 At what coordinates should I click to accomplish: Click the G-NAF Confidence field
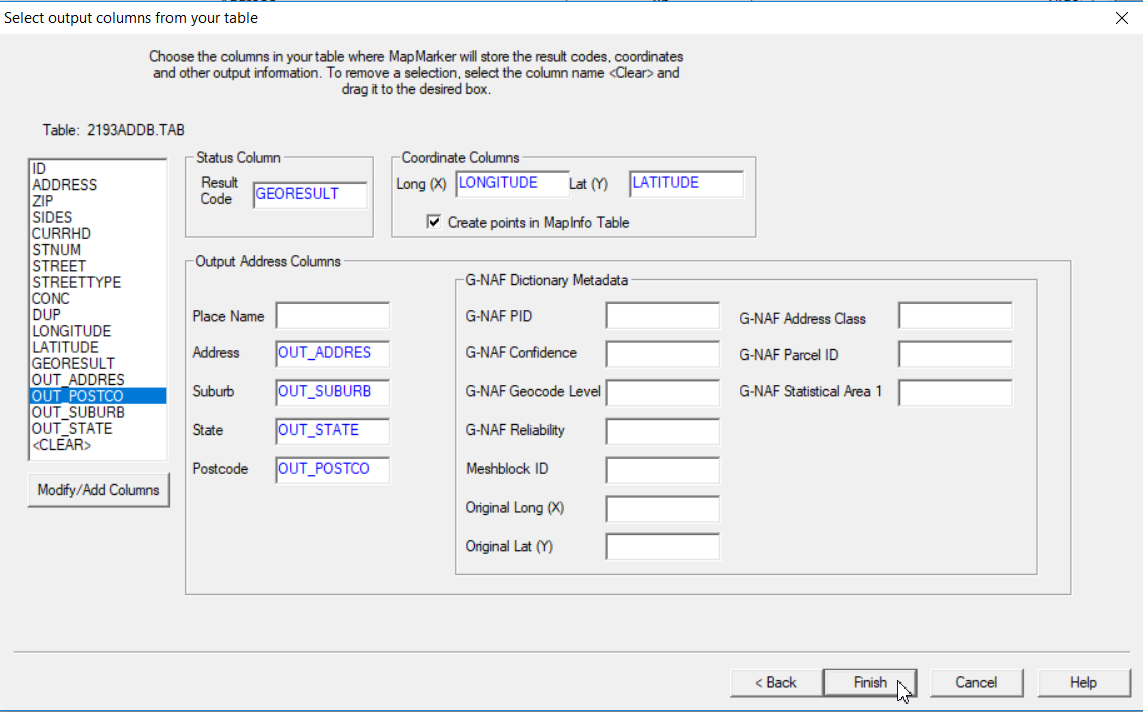point(663,353)
